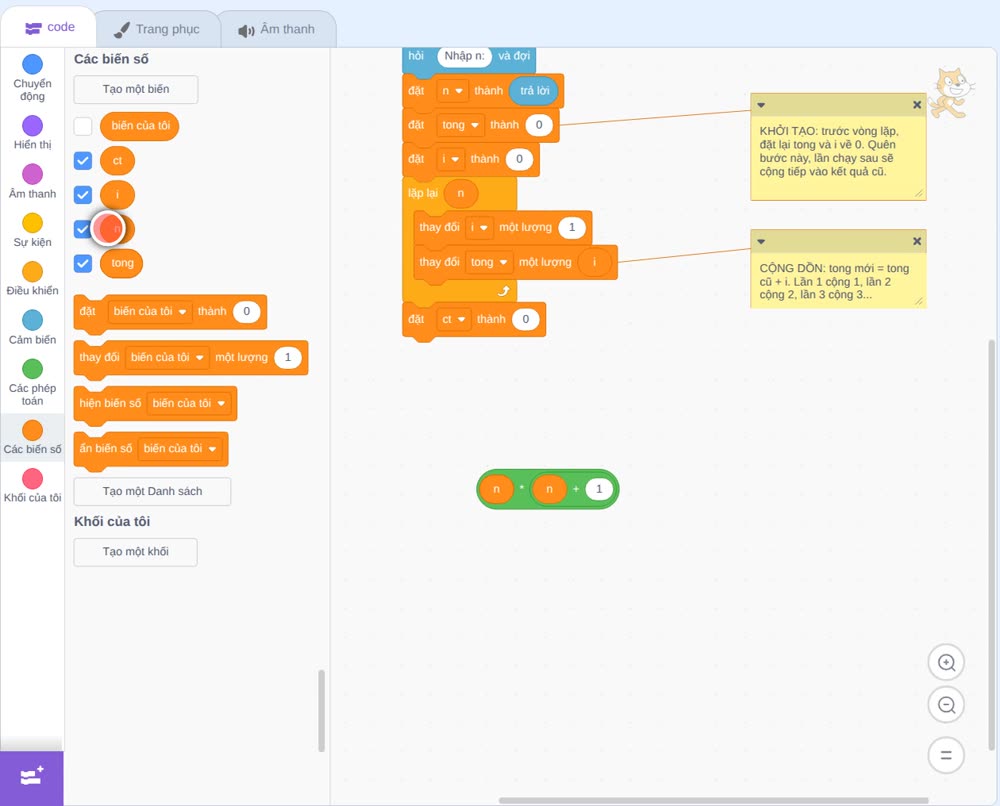Open the Chuyển động block category
Viewport: 1000px width, 806px height.
pyautogui.click(x=32, y=78)
